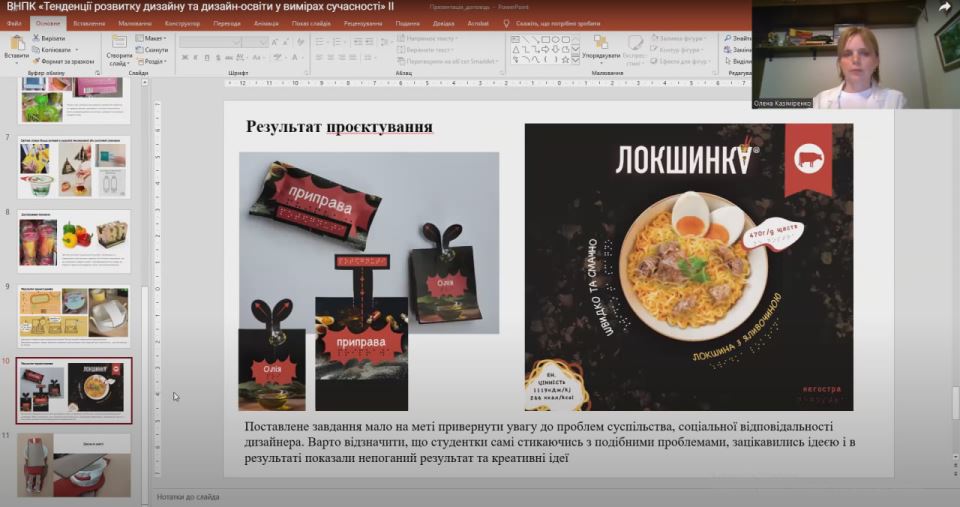This screenshot has height=507, width=960.
Task: Open the Перетворити на об'єкт SmartArt dropdown
Action: (x=448, y=61)
